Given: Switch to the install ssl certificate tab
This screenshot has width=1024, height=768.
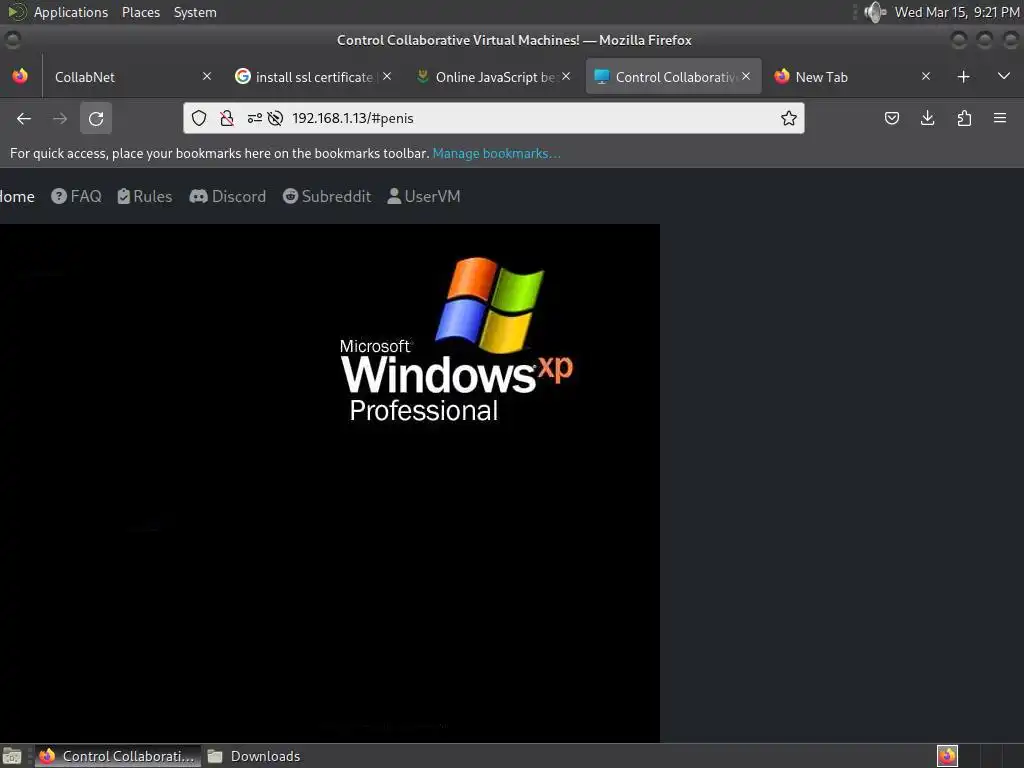Looking at the screenshot, I should pos(314,77).
